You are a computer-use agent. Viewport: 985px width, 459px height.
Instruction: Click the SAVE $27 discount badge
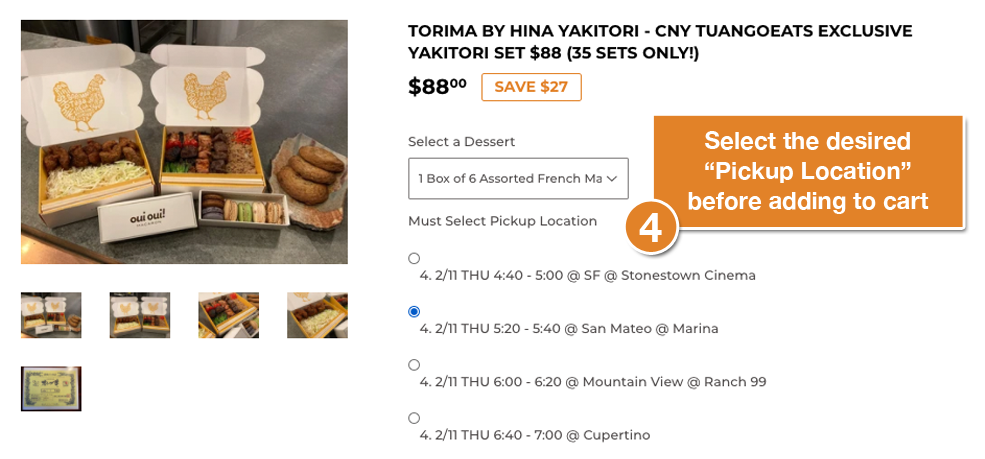click(531, 87)
